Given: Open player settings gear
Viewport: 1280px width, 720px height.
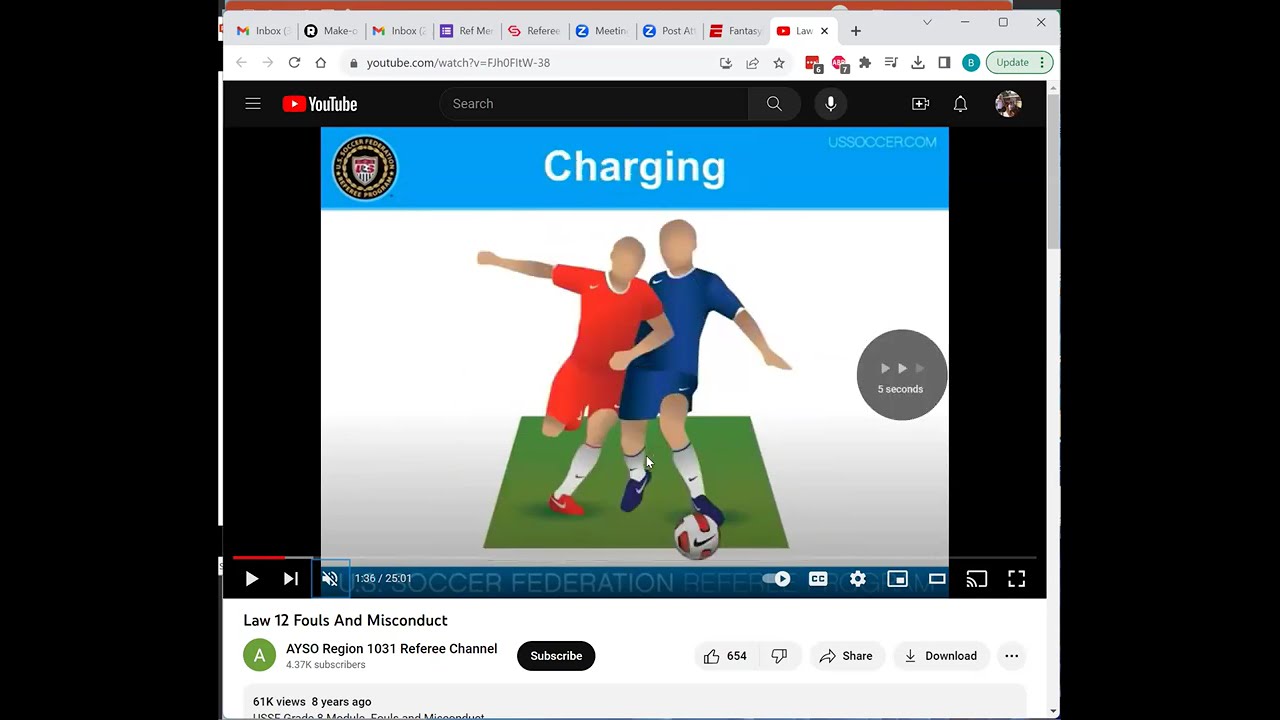Looking at the screenshot, I should 858,579.
